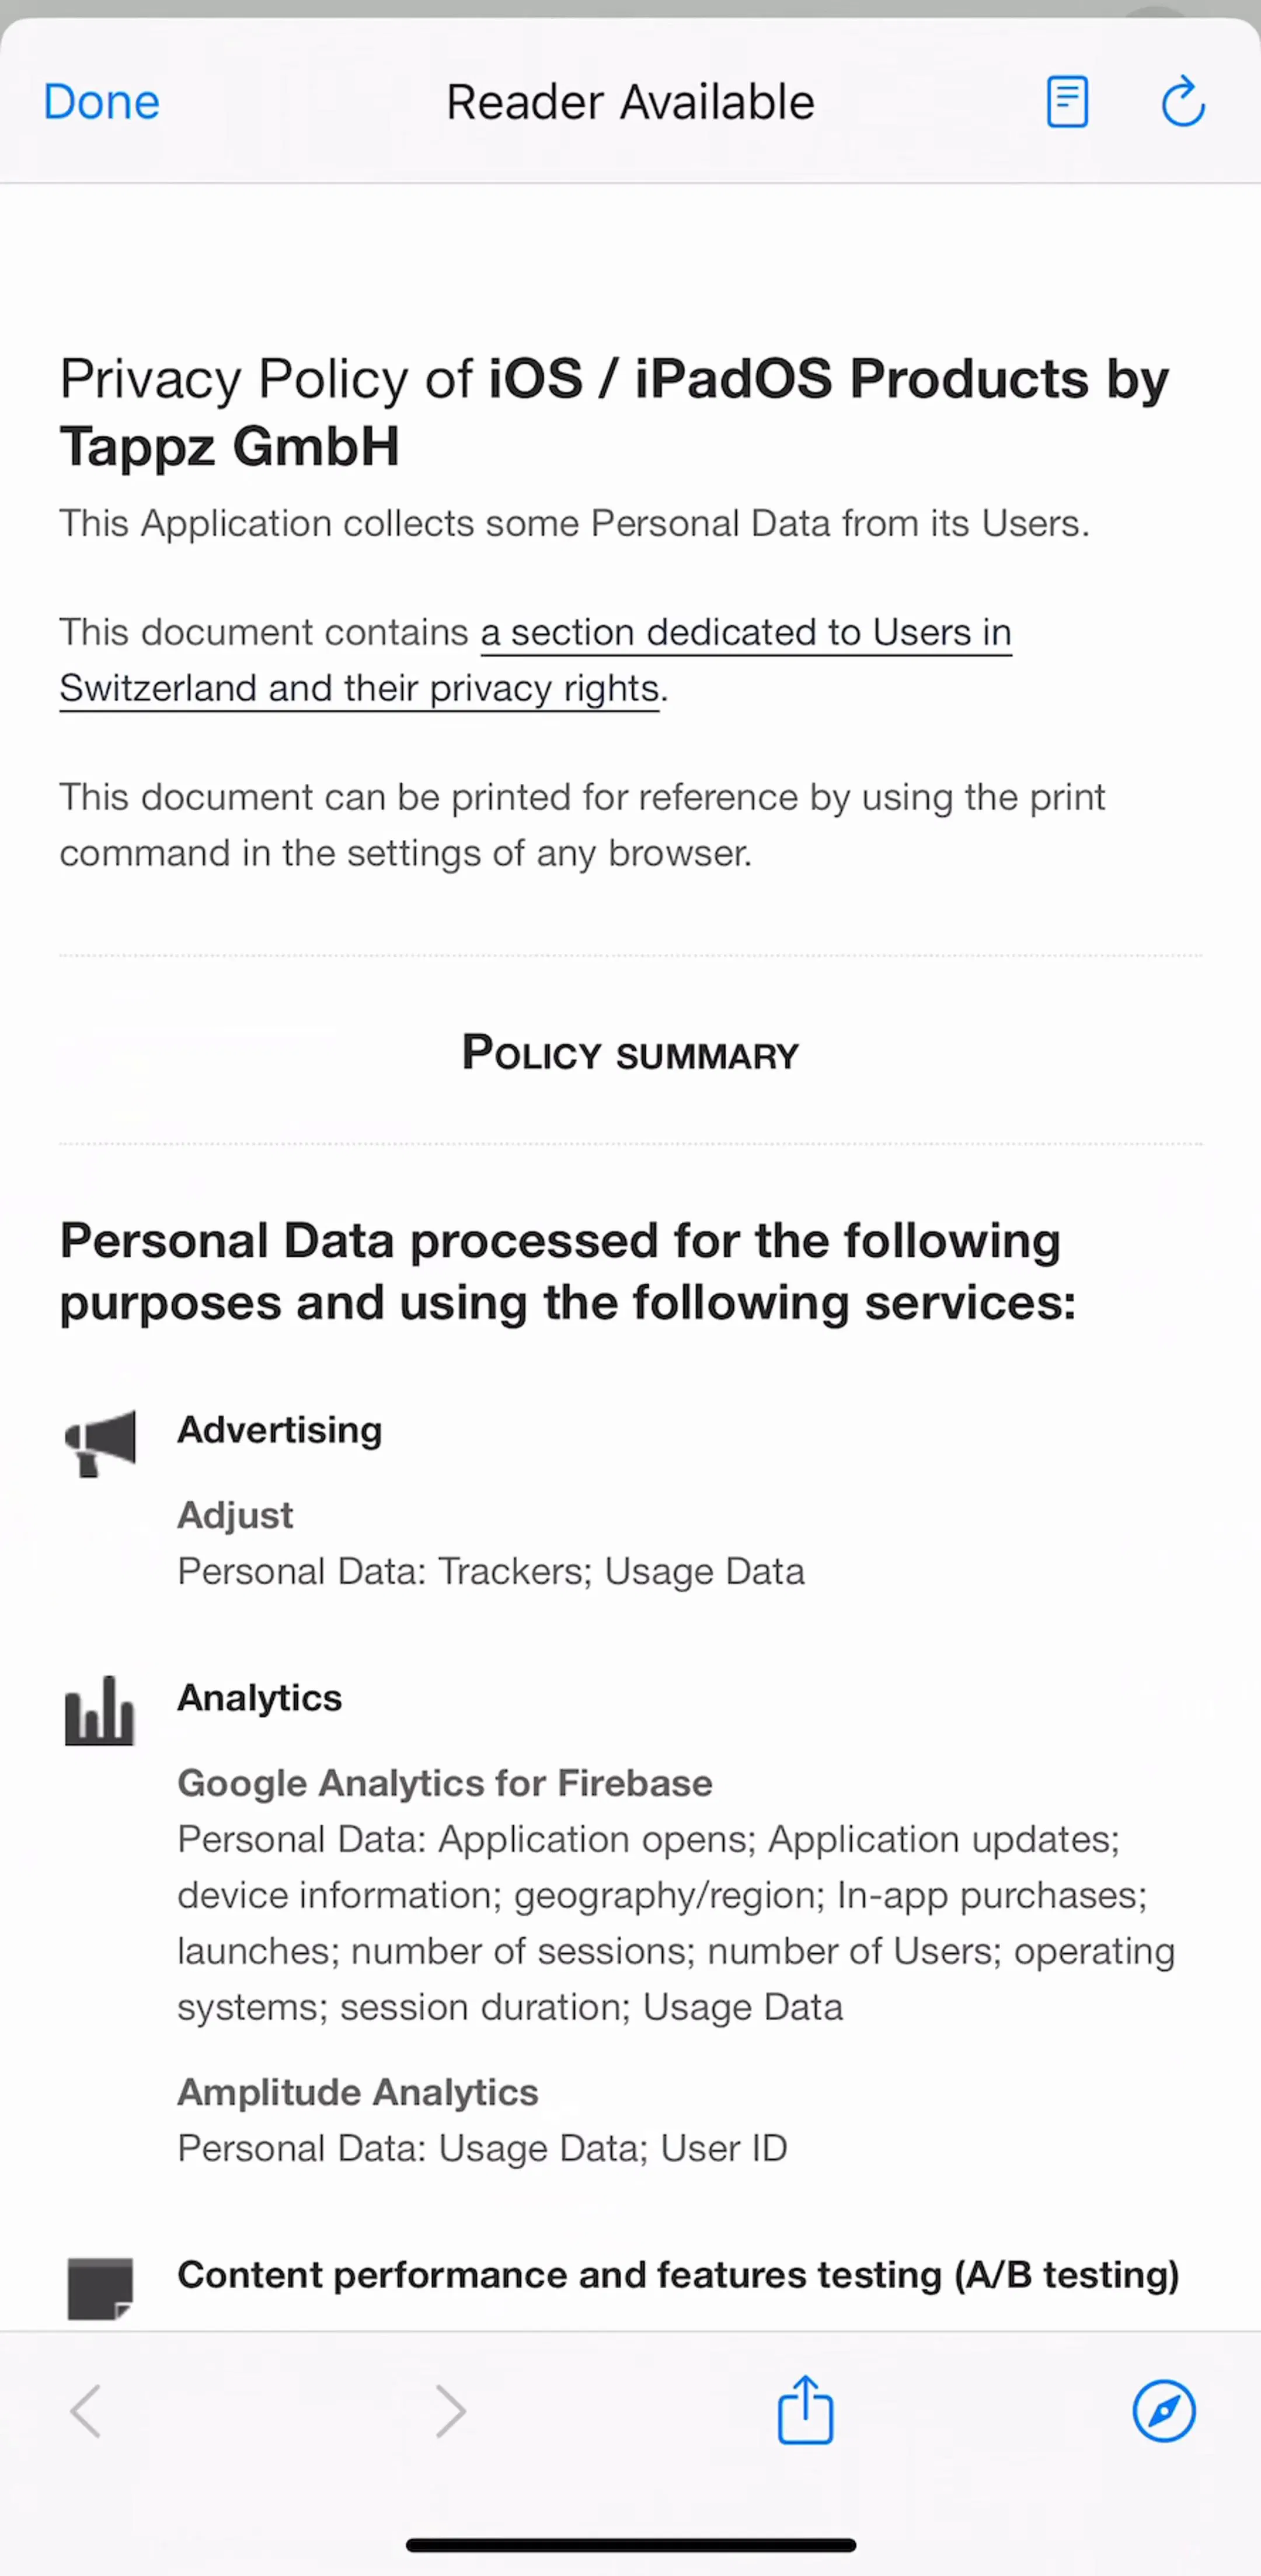Tap the Advertising megaphone icon
The image size is (1261, 2576).
(x=99, y=1442)
